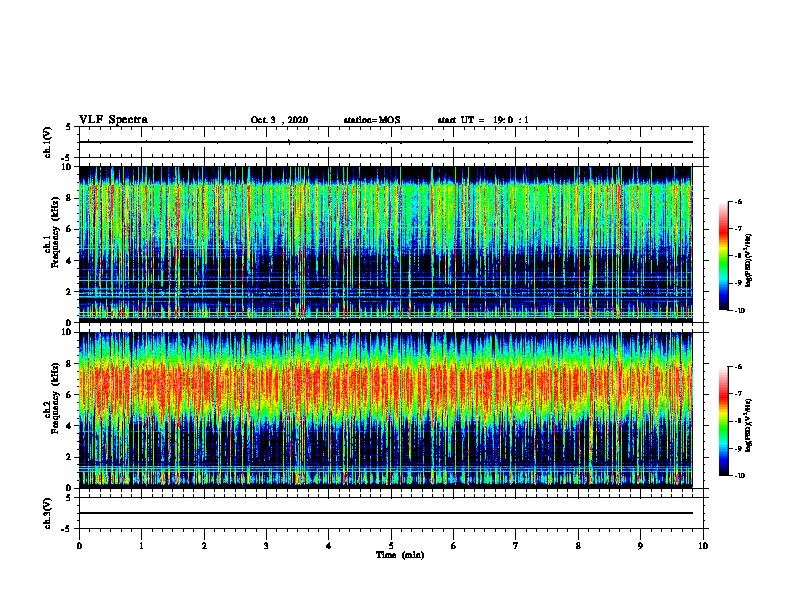Screen dimensions: 792x612
Task: Click the ch.2 spectrogram panel
Action: tap(385, 410)
